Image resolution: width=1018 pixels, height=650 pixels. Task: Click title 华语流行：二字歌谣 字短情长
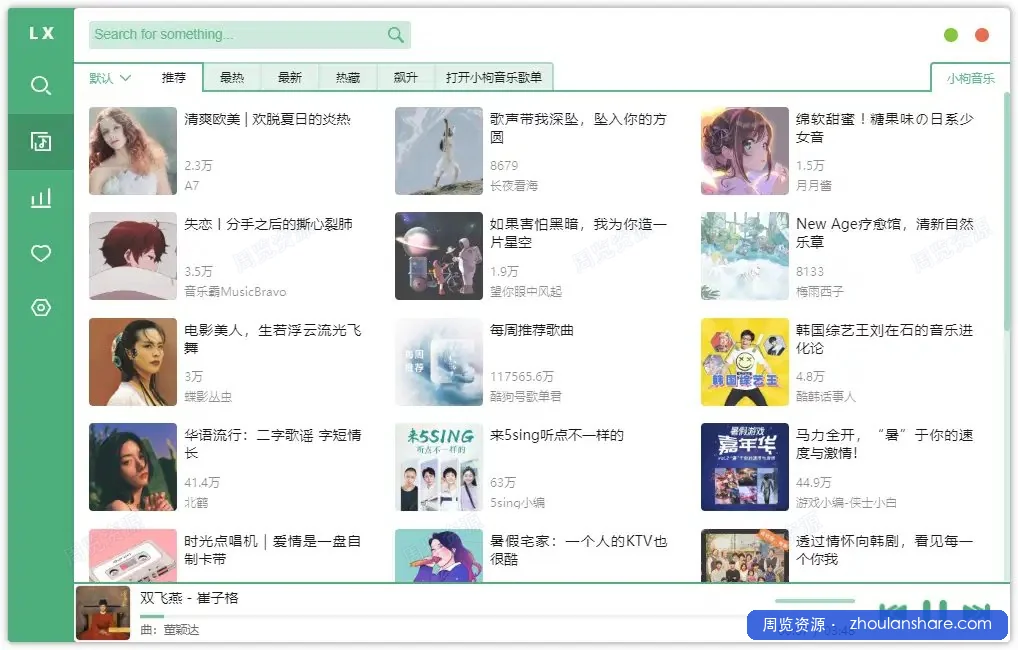[273, 444]
